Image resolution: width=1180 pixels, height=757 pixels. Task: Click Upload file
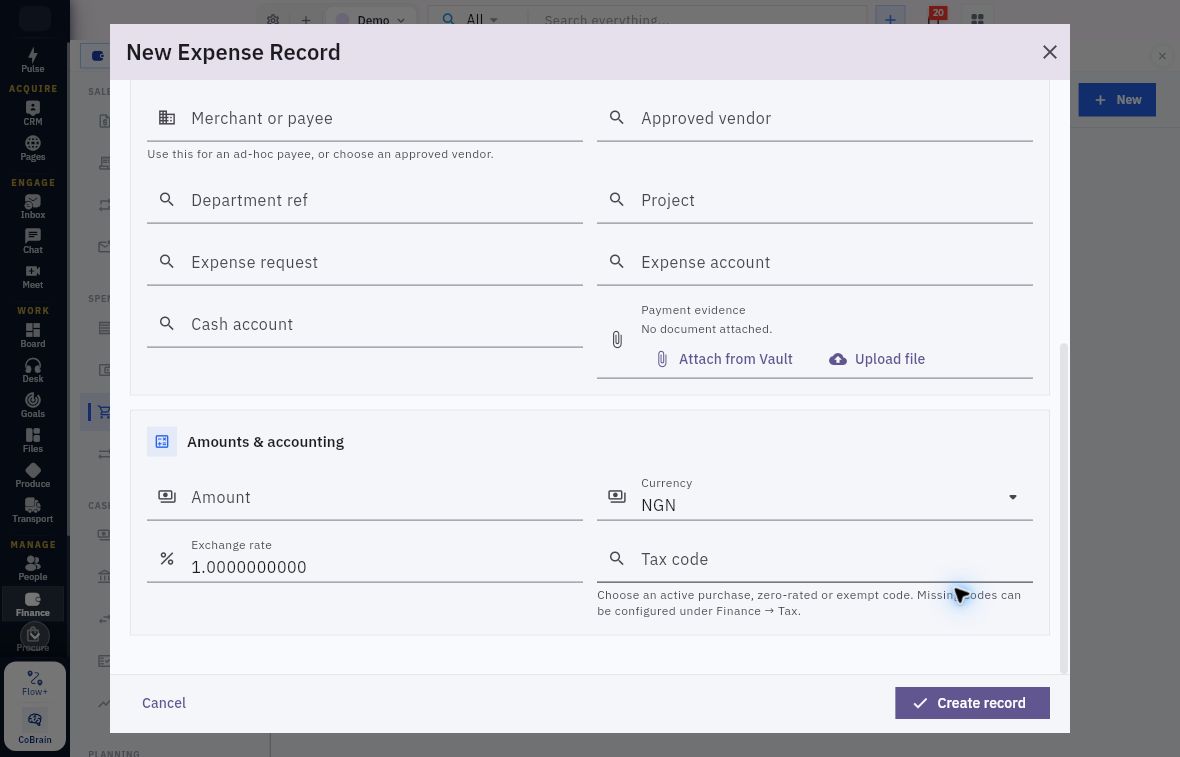[877, 359]
